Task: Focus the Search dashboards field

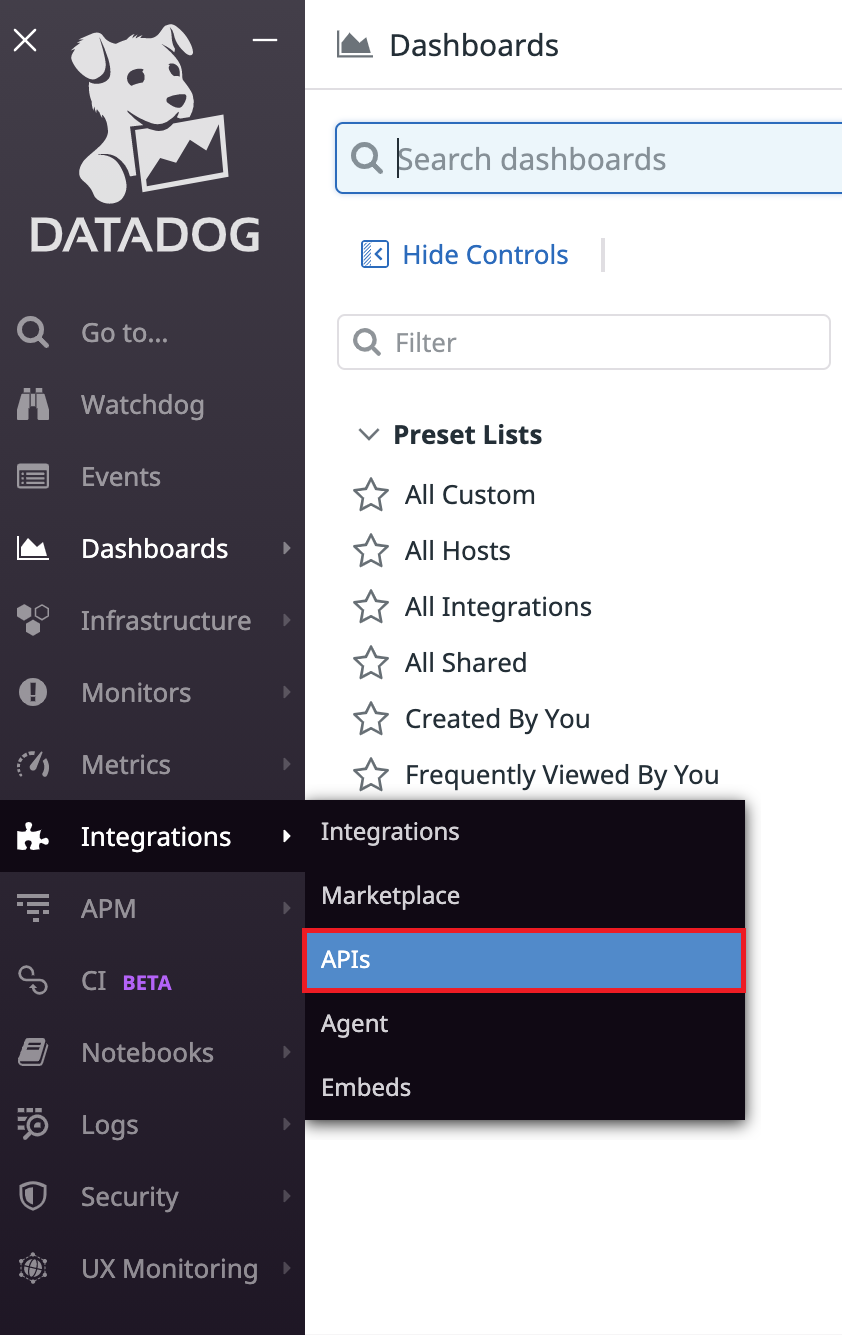Action: [610, 159]
